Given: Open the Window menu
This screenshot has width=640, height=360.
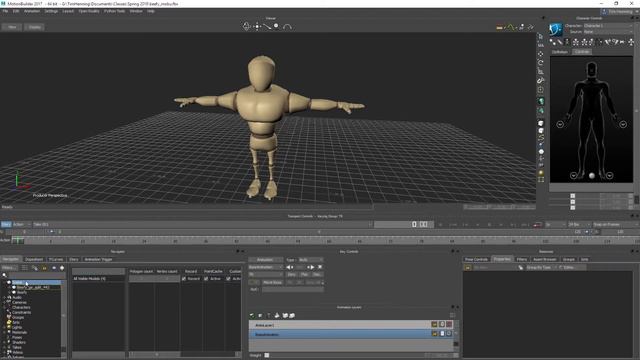Looking at the screenshot, I should (136, 11).
